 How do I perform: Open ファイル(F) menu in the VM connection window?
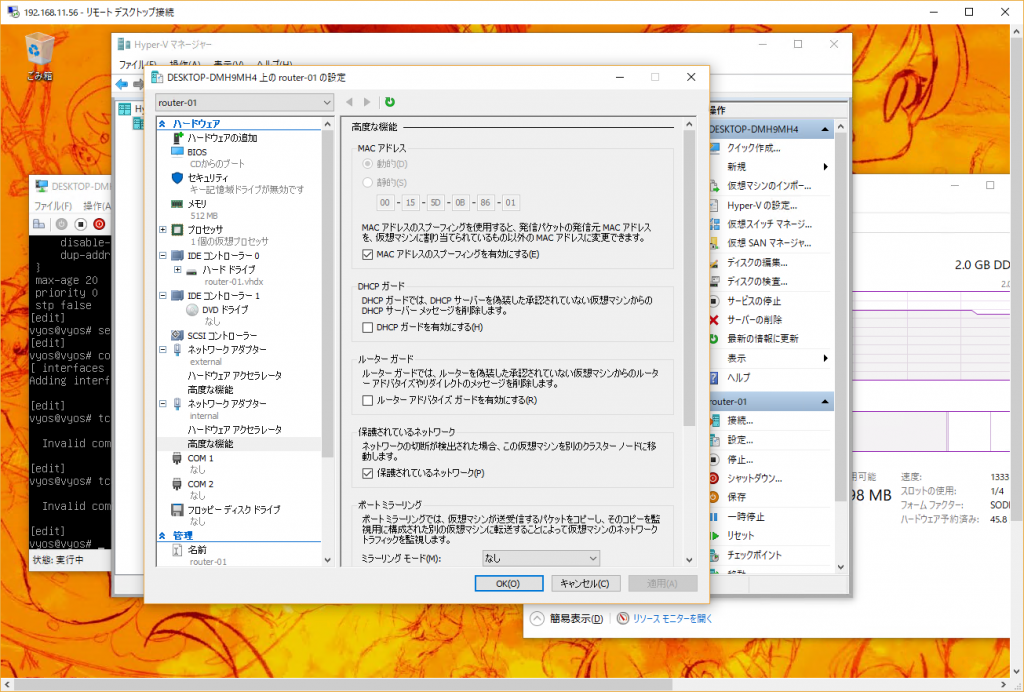click(53, 206)
